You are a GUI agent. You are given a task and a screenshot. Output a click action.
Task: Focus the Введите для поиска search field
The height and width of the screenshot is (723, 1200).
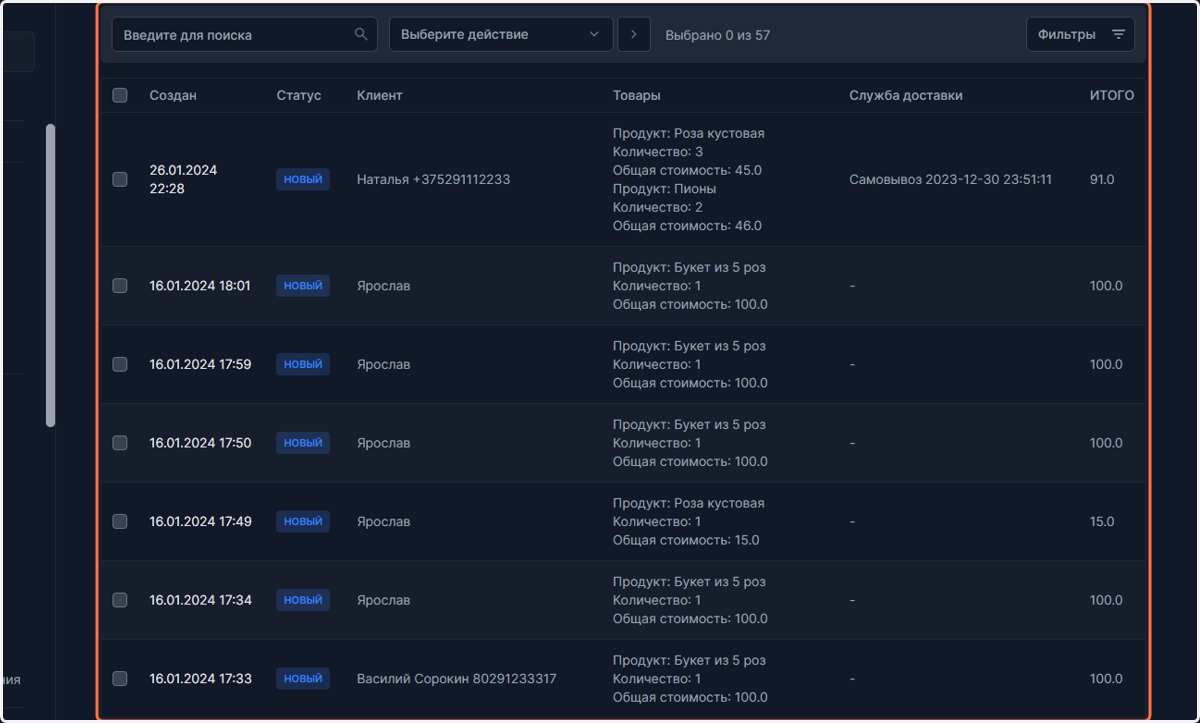pos(244,34)
